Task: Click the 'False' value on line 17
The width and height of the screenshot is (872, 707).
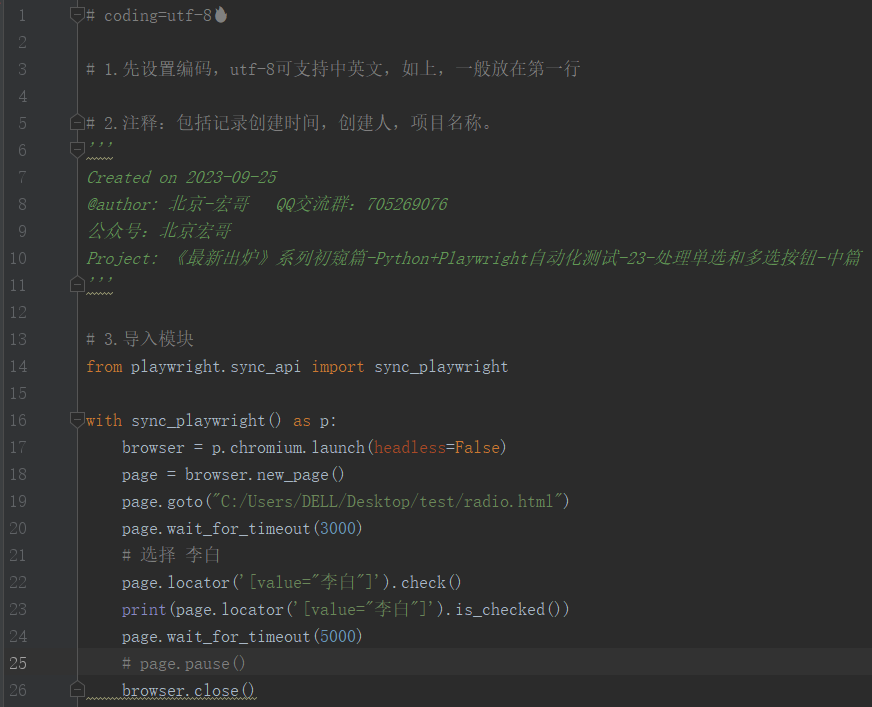Action: pyautogui.click(x=477, y=448)
